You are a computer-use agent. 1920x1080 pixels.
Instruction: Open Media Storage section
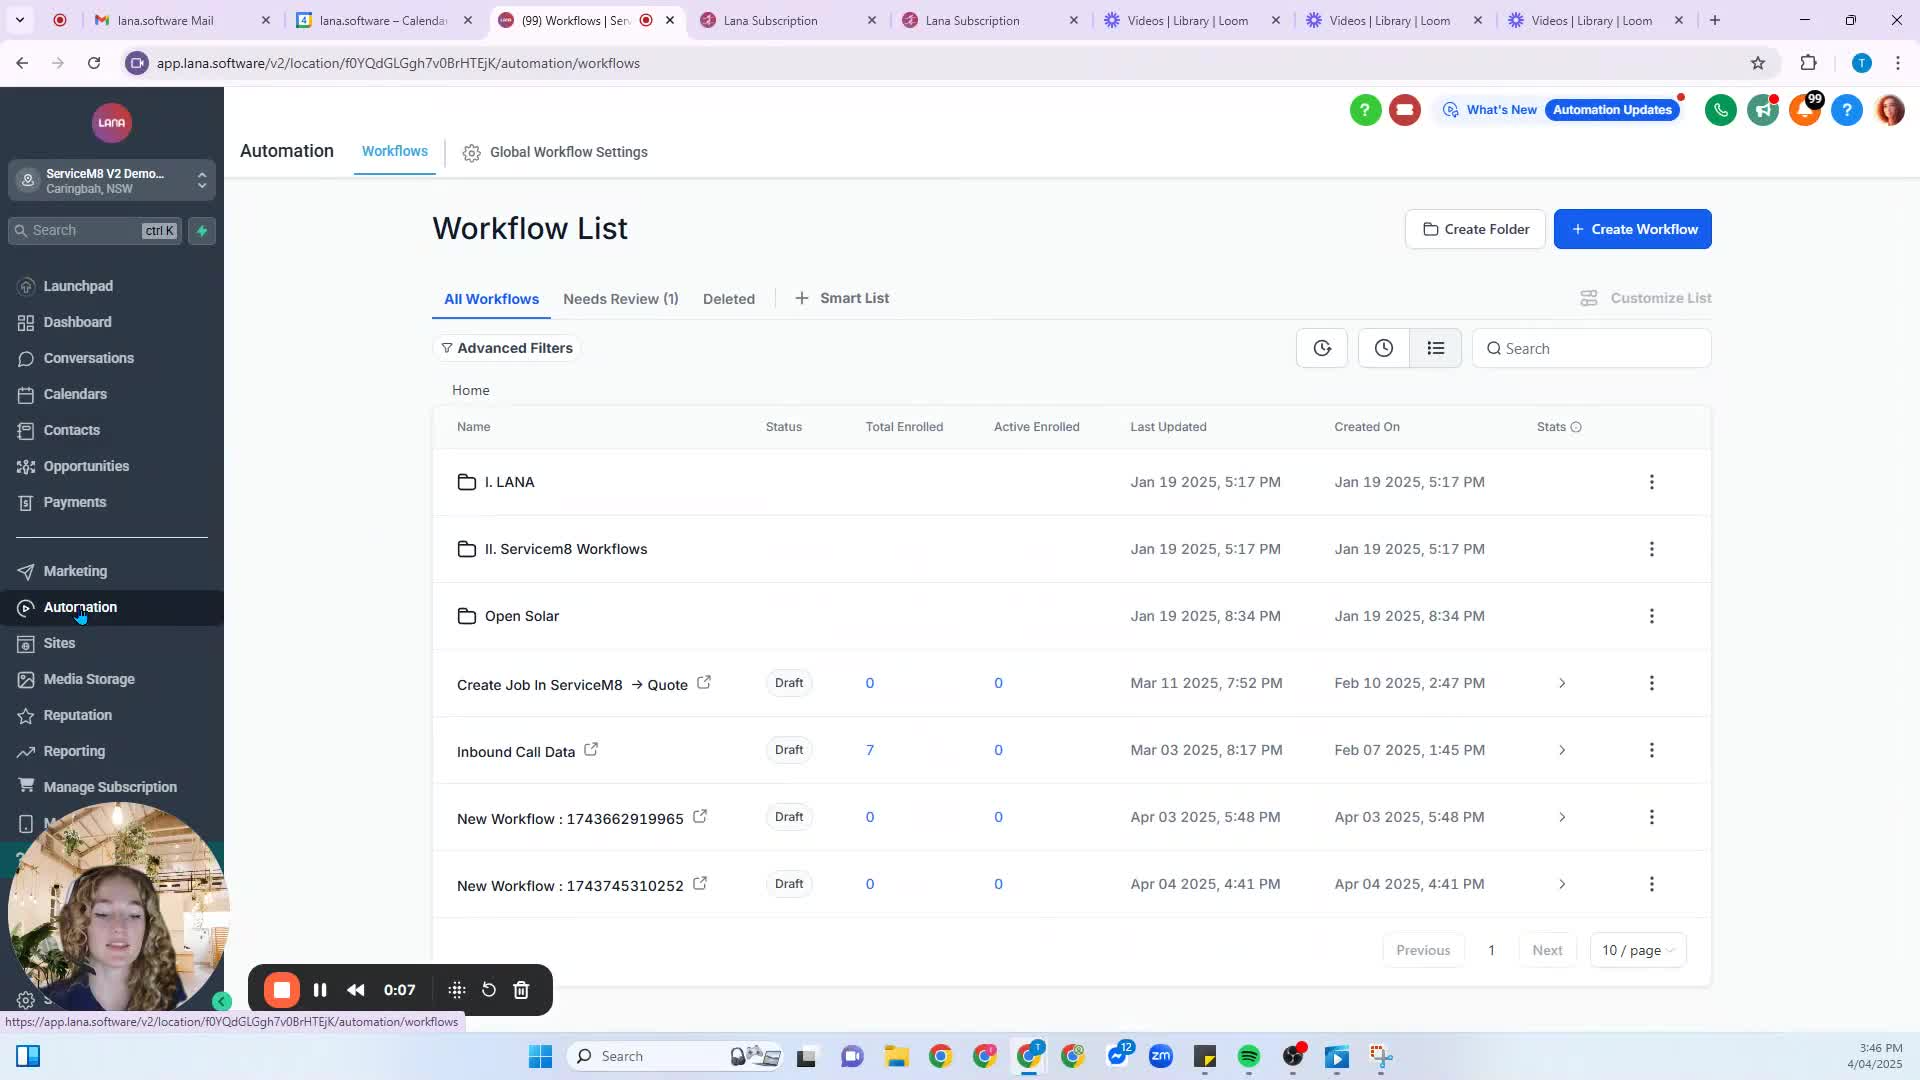click(89, 679)
